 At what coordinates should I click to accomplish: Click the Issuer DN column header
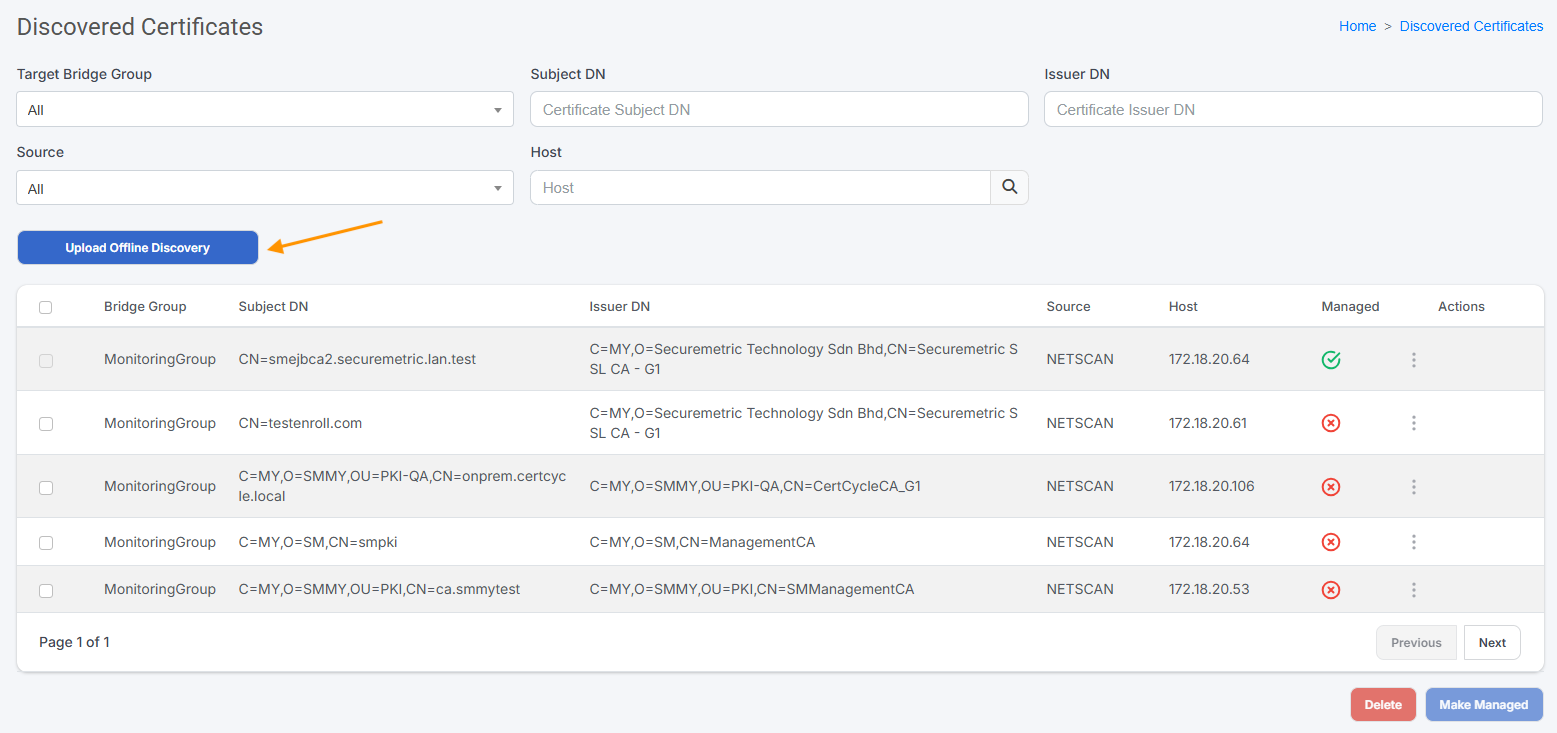[x=620, y=307]
